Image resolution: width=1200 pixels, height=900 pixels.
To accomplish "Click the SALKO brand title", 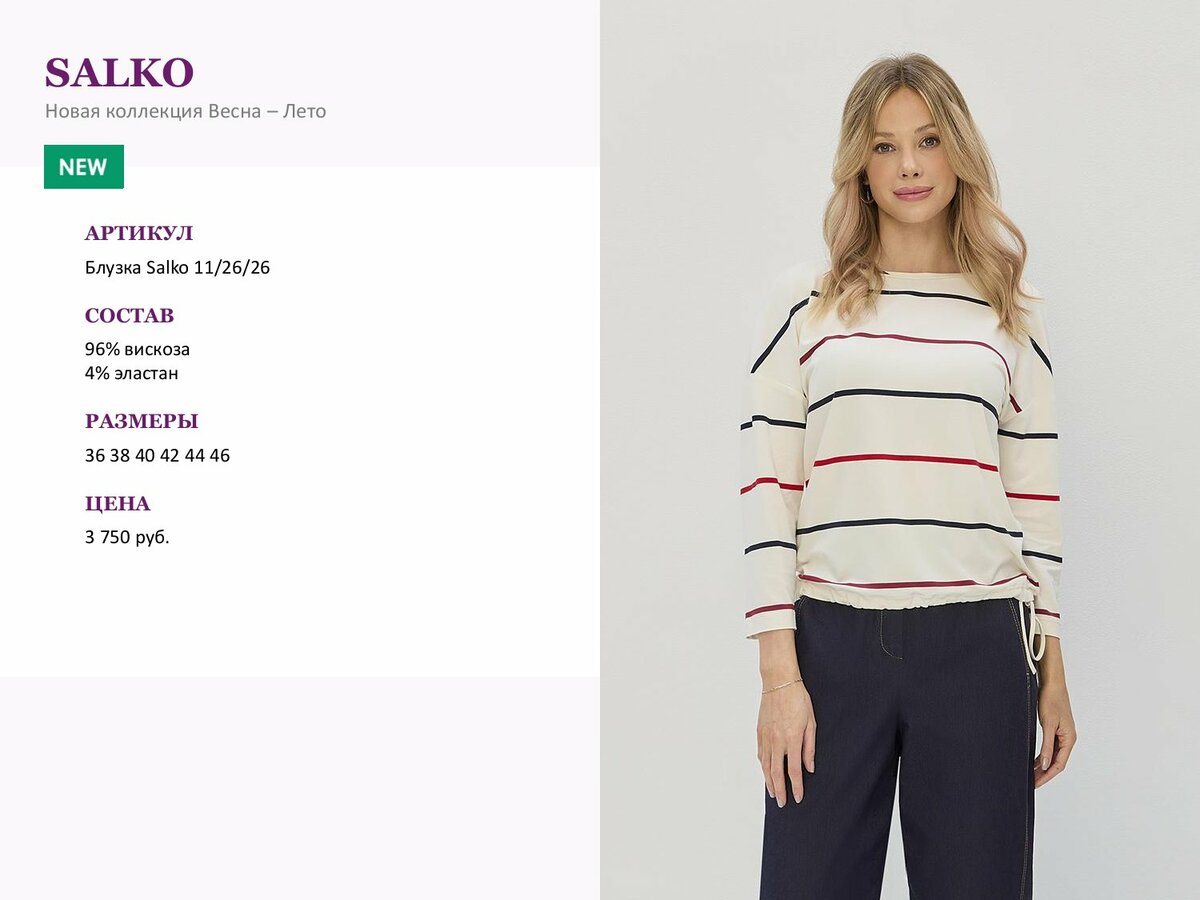I will point(119,73).
